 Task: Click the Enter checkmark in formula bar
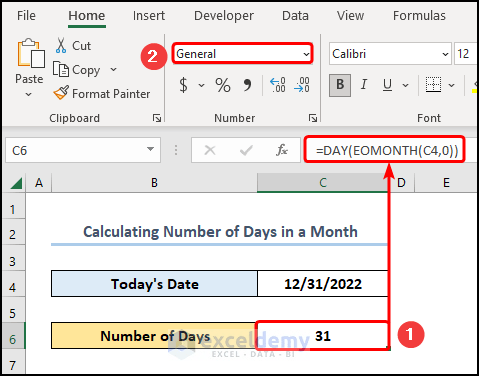click(246, 151)
